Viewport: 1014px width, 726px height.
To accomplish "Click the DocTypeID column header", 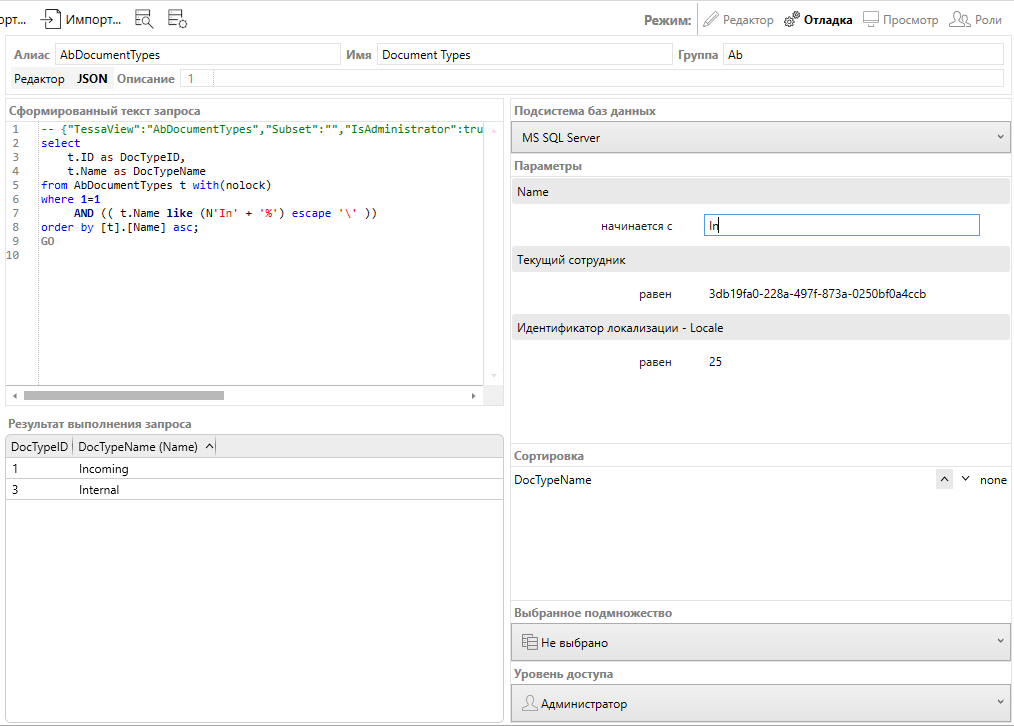I will (39, 447).
